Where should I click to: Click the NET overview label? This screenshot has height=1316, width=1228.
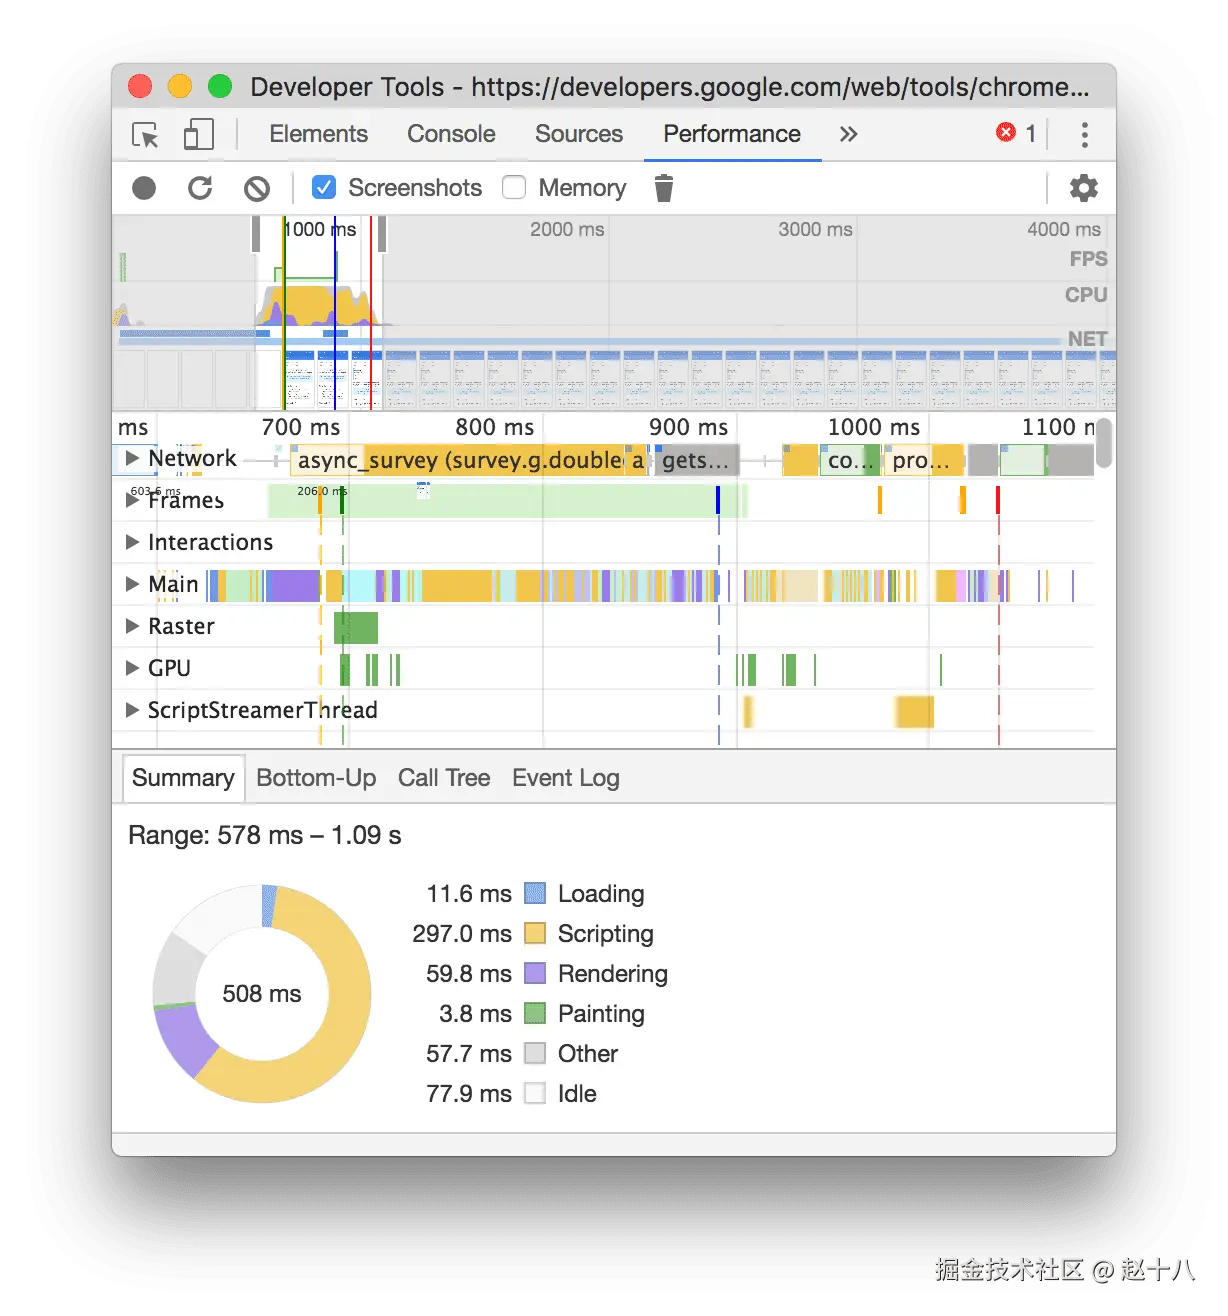(x=1087, y=339)
